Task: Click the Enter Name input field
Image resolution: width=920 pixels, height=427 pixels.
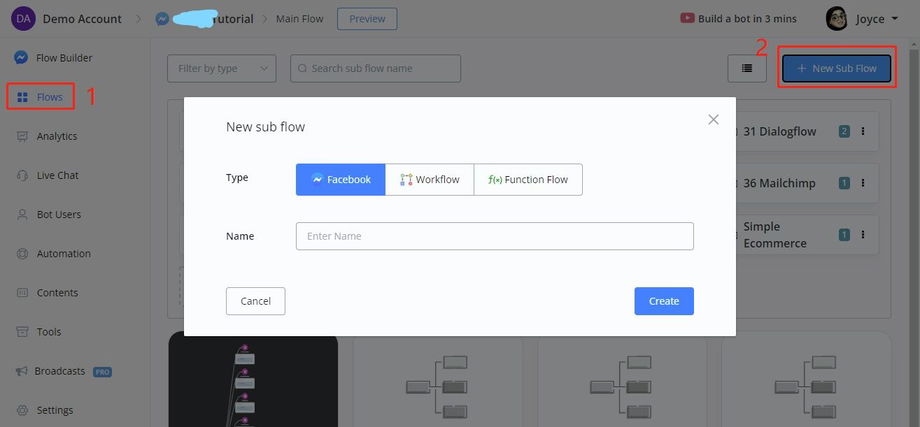Action: tap(495, 236)
